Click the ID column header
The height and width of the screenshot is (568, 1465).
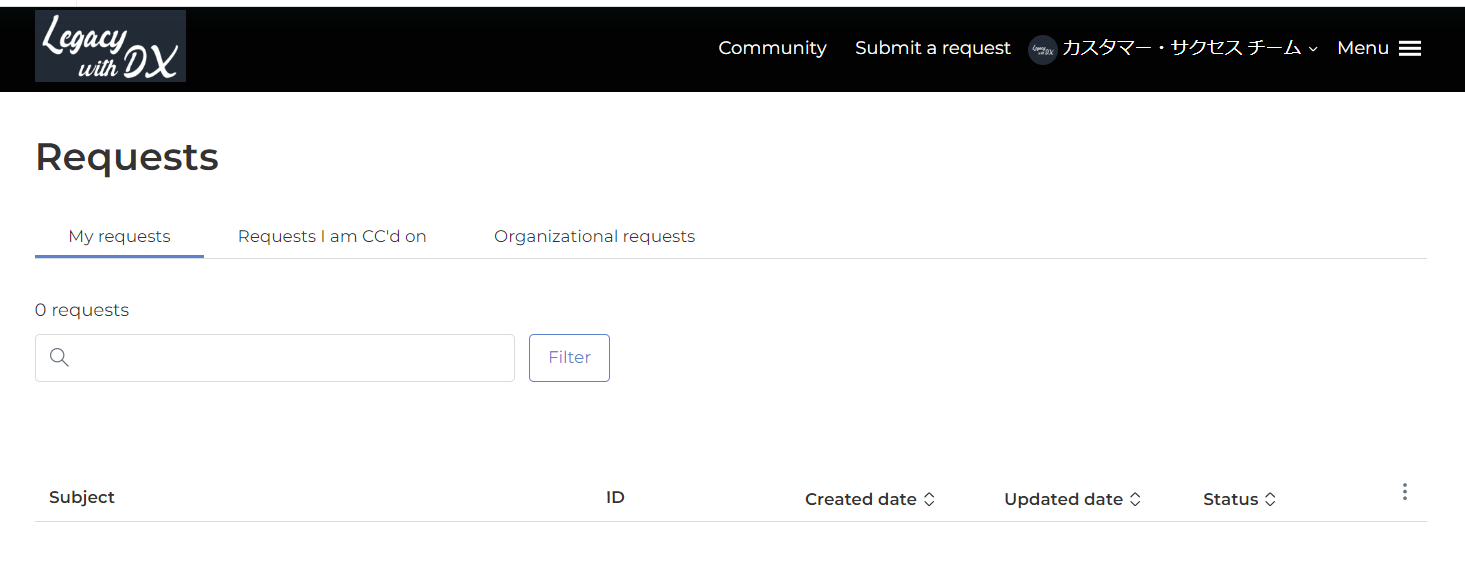(615, 497)
